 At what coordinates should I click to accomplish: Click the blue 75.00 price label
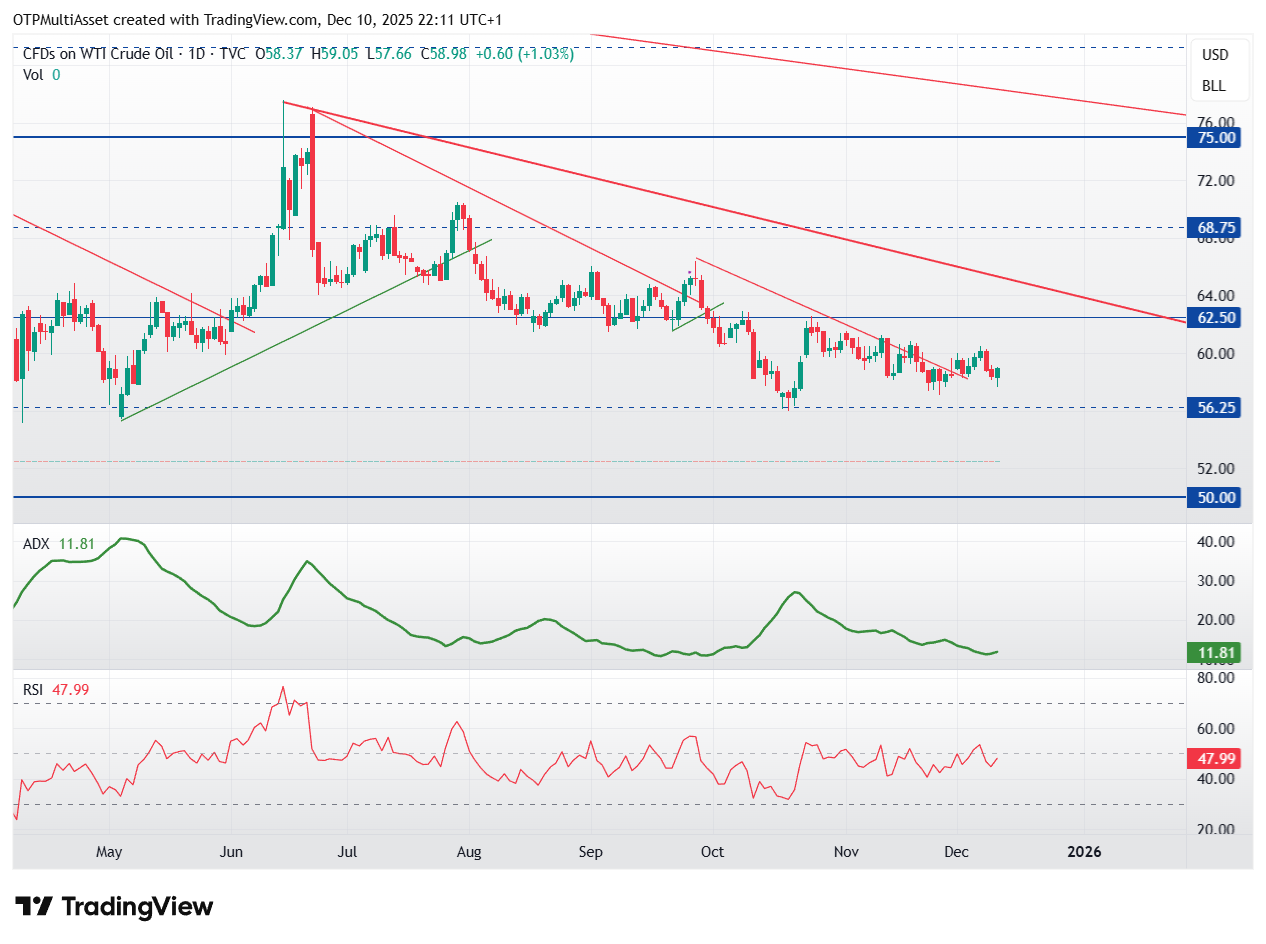pyautogui.click(x=1214, y=138)
